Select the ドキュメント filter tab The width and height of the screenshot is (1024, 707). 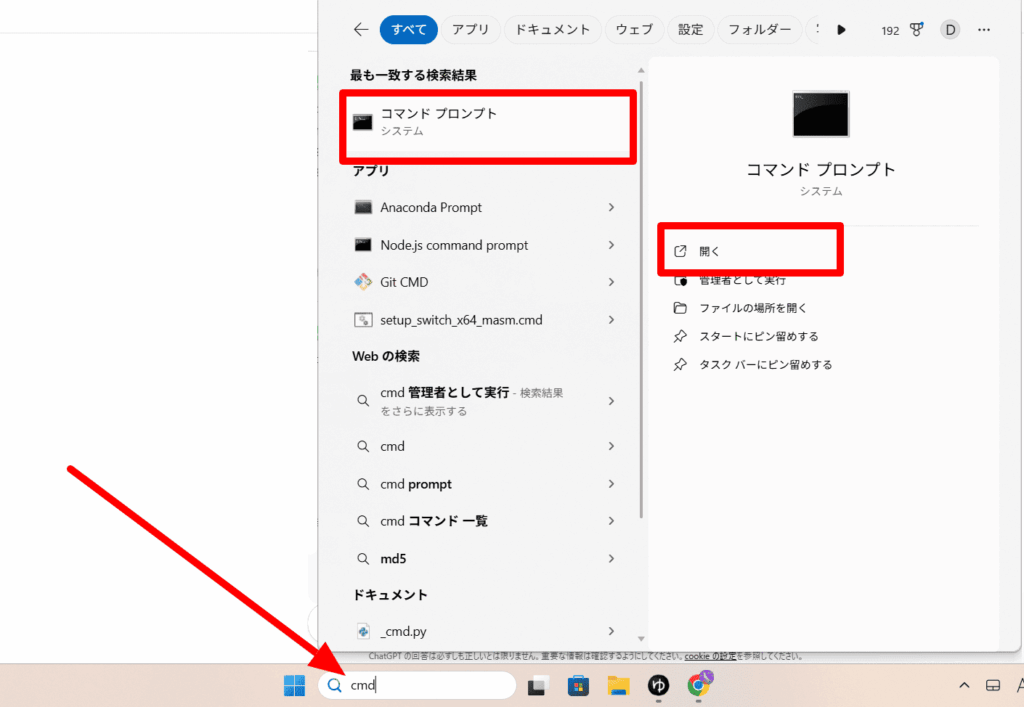pyautogui.click(x=553, y=30)
